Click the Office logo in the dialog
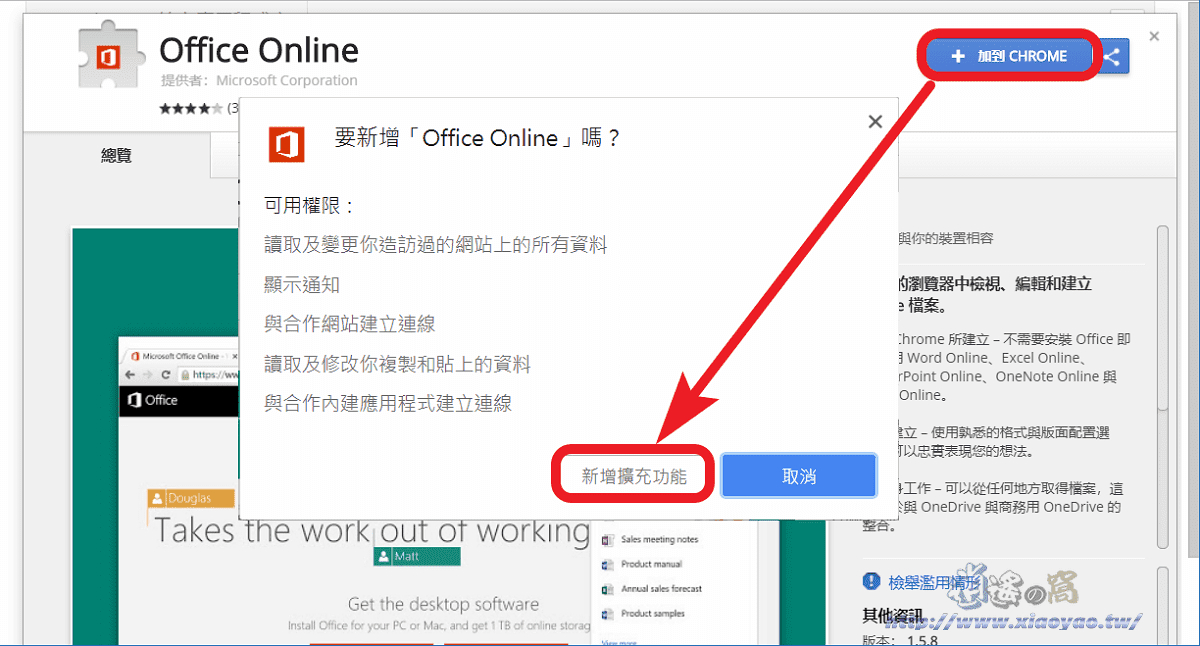Image resolution: width=1200 pixels, height=646 pixels. (x=286, y=144)
